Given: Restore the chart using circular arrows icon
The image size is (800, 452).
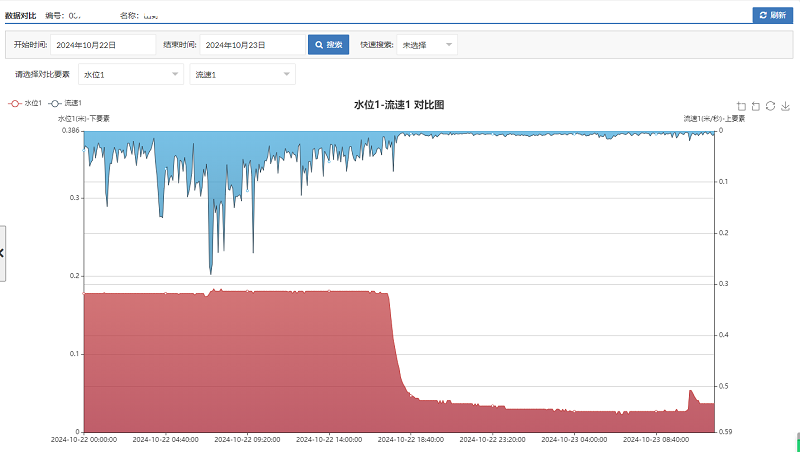Looking at the screenshot, I should (x=771, y=105).
